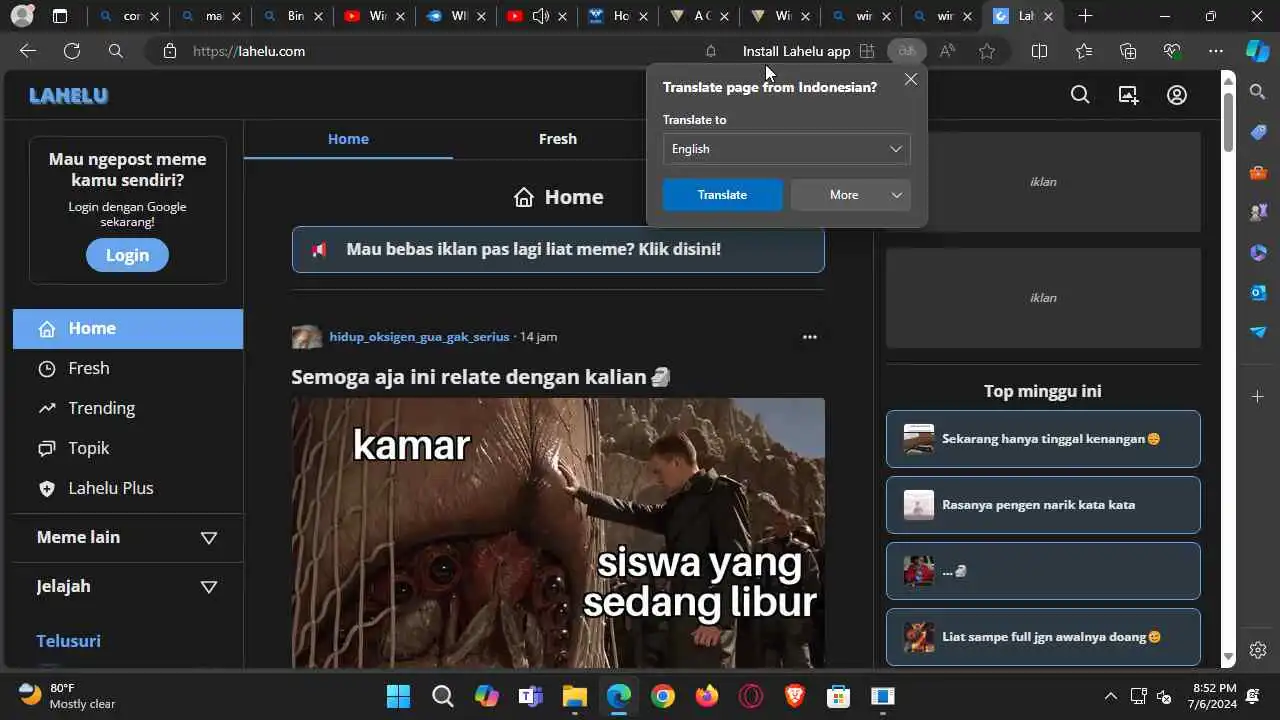The width and height of the screenshot is (1280, 720).
Task: Open the tab actions menu icon
Action: click(60, 16)
